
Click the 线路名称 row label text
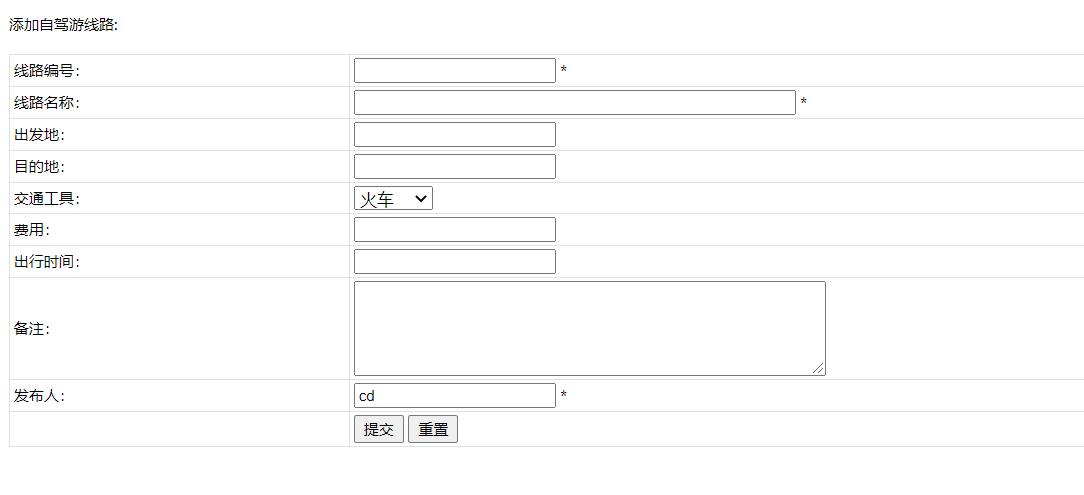[46, 103]
